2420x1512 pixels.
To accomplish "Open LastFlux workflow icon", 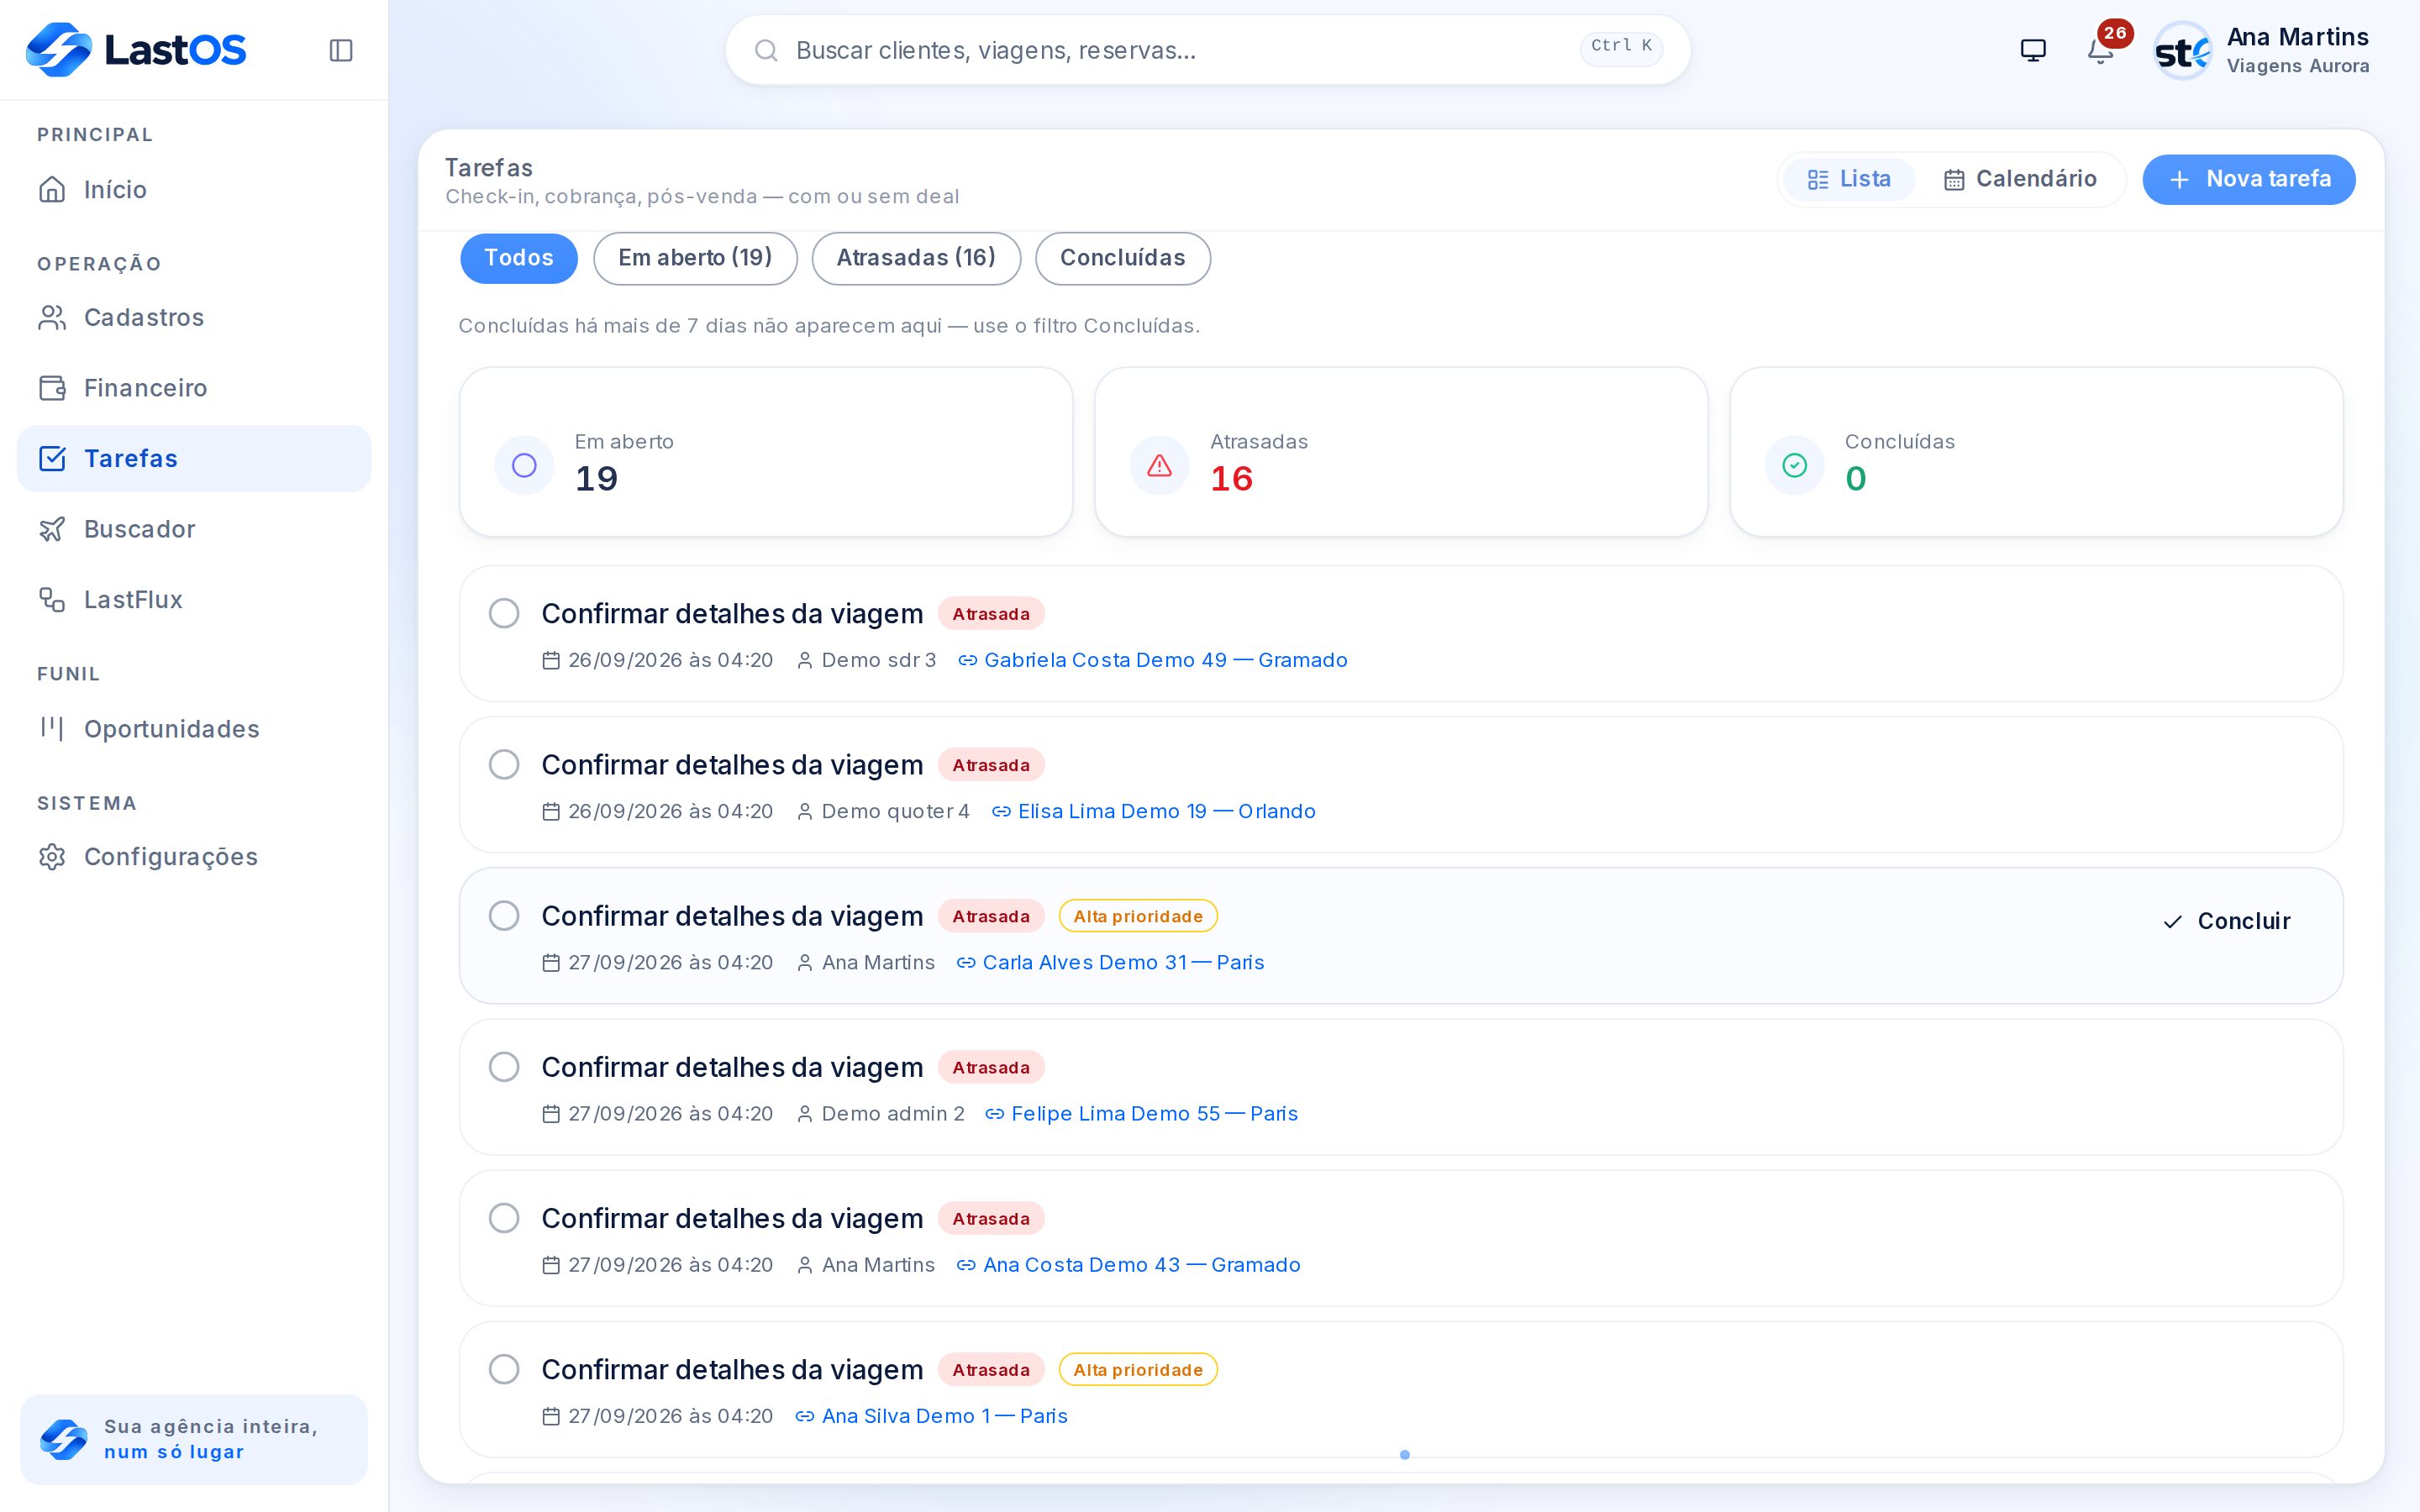I will point(52,599).
